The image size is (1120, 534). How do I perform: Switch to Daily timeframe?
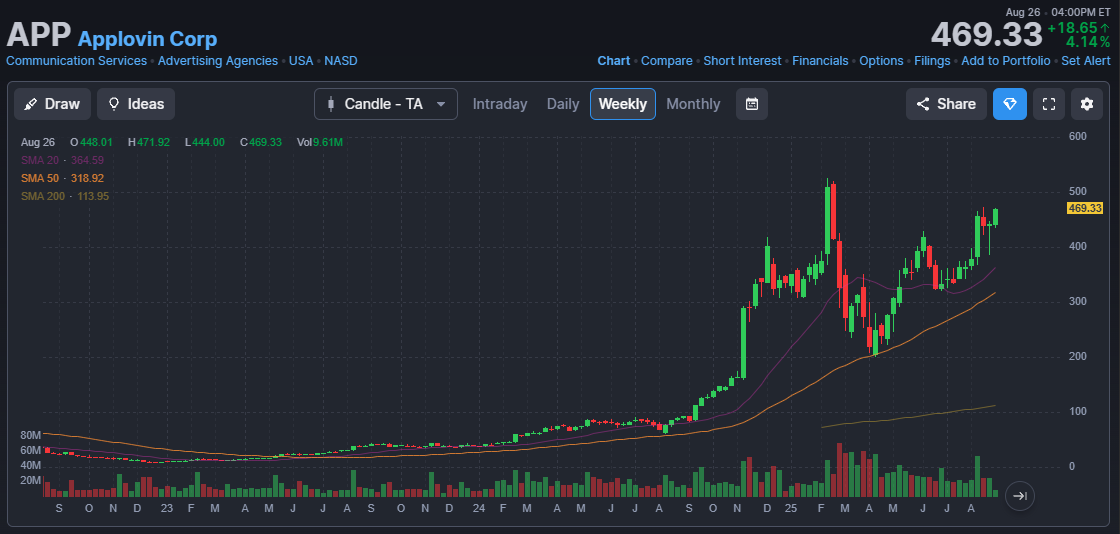click(563, 104)
